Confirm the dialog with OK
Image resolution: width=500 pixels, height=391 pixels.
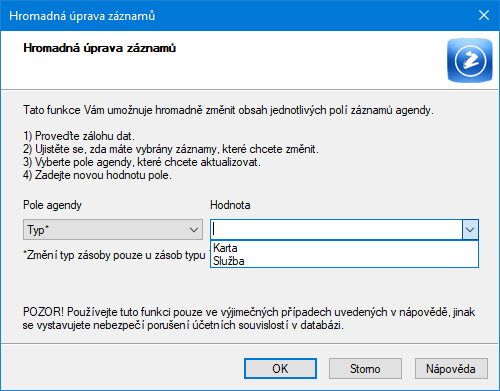click(x=280, y=368)
